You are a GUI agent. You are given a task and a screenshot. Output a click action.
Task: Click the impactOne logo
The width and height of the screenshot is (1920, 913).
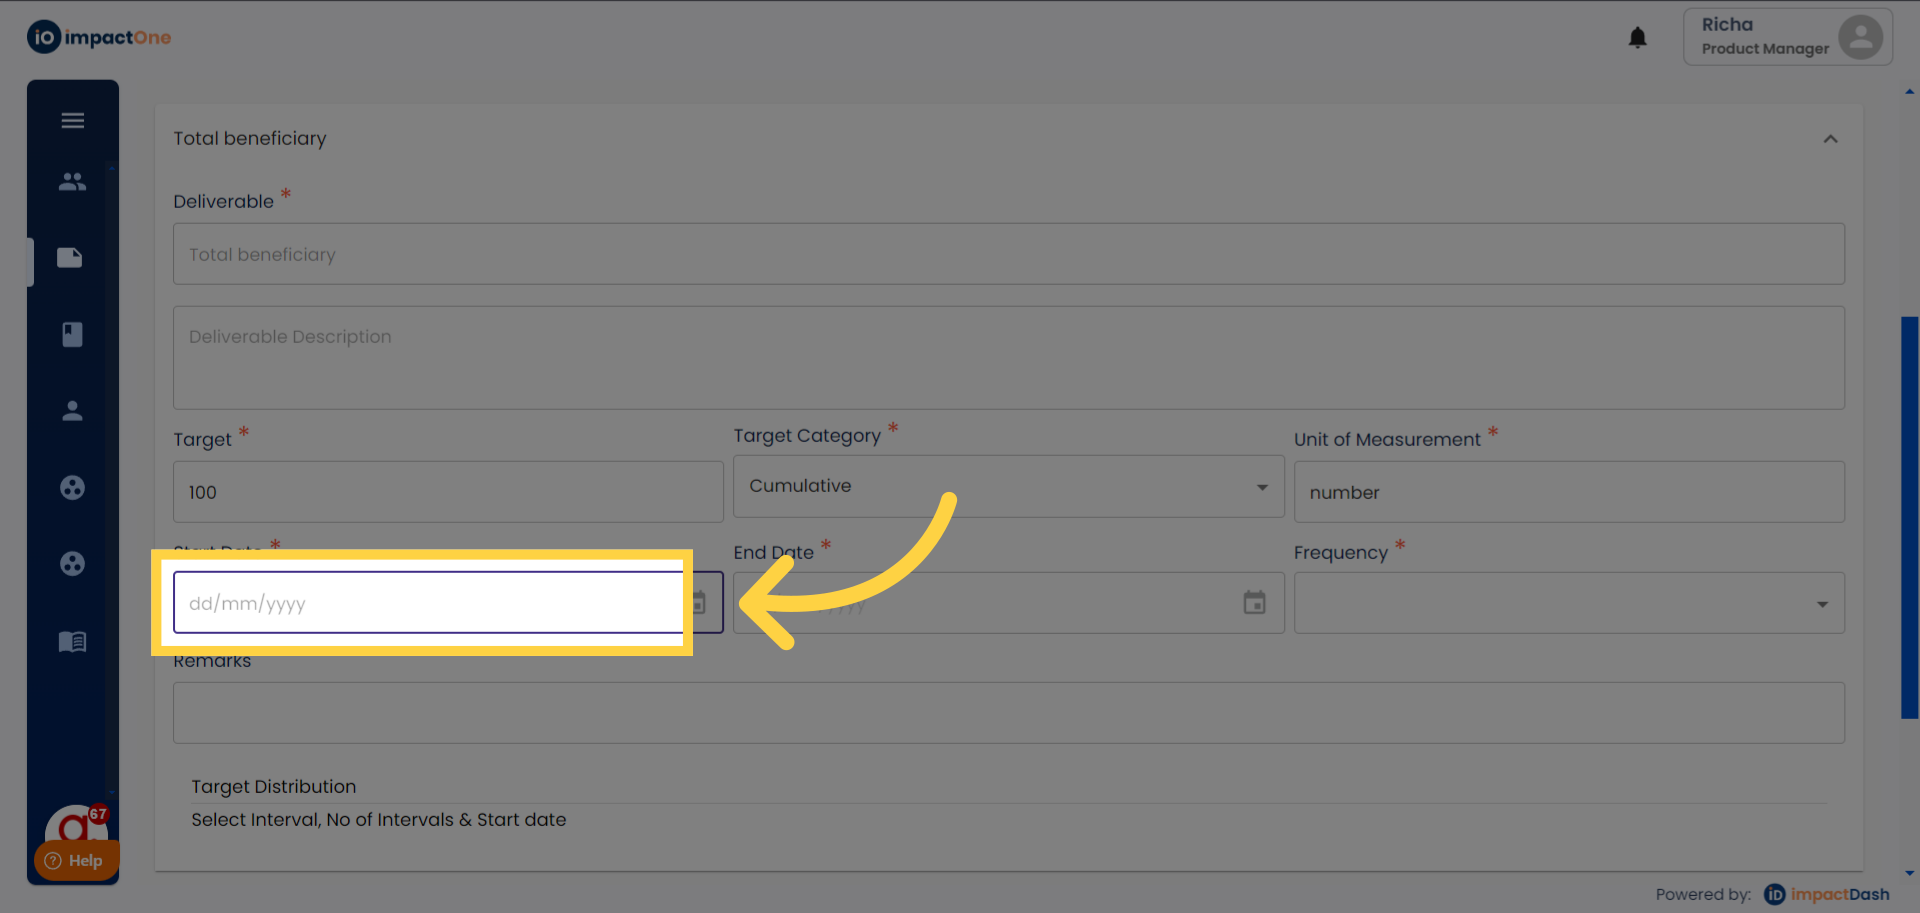[99, 38]
